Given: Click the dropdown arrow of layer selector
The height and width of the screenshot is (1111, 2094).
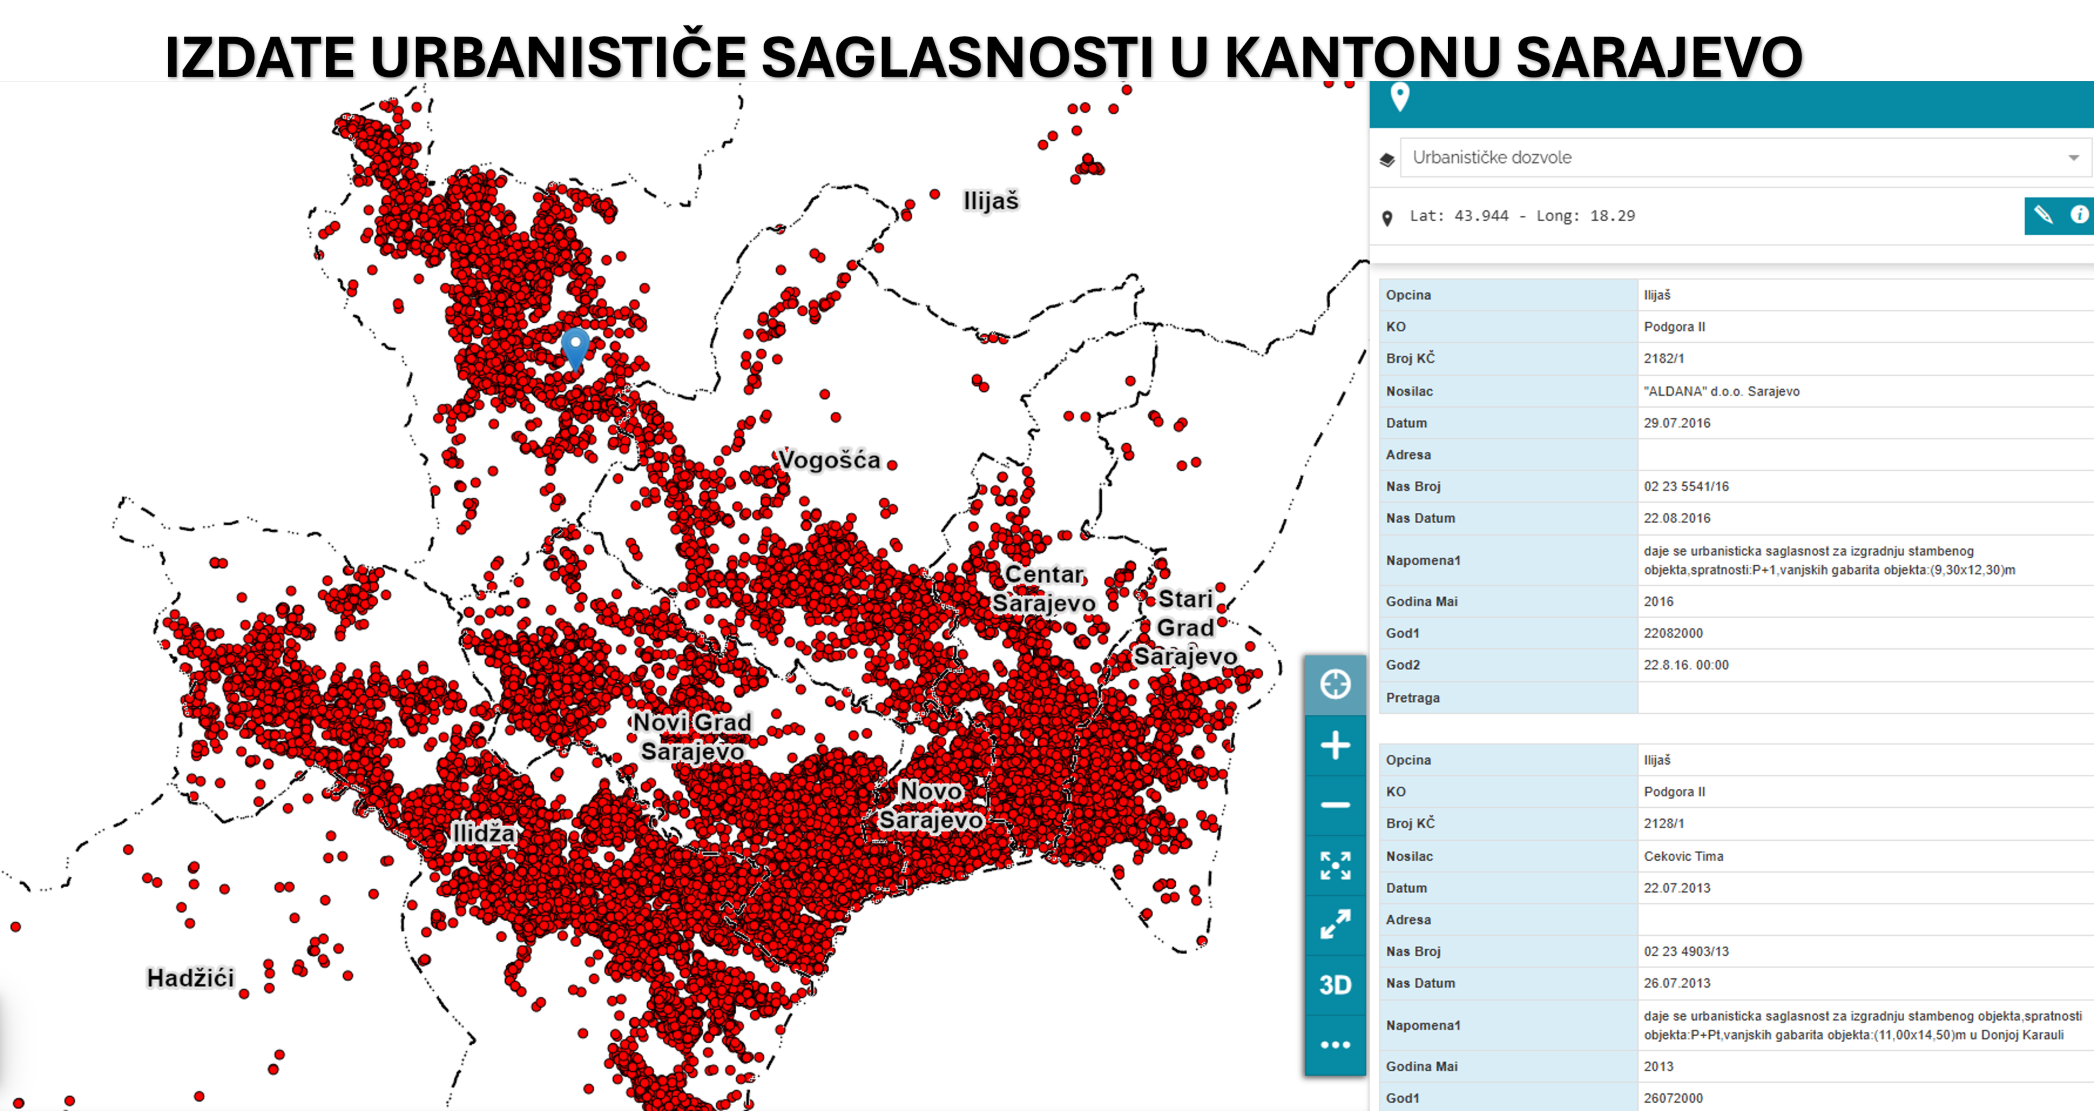Looking at the screenshot, I should click(x=2074, y=158).
